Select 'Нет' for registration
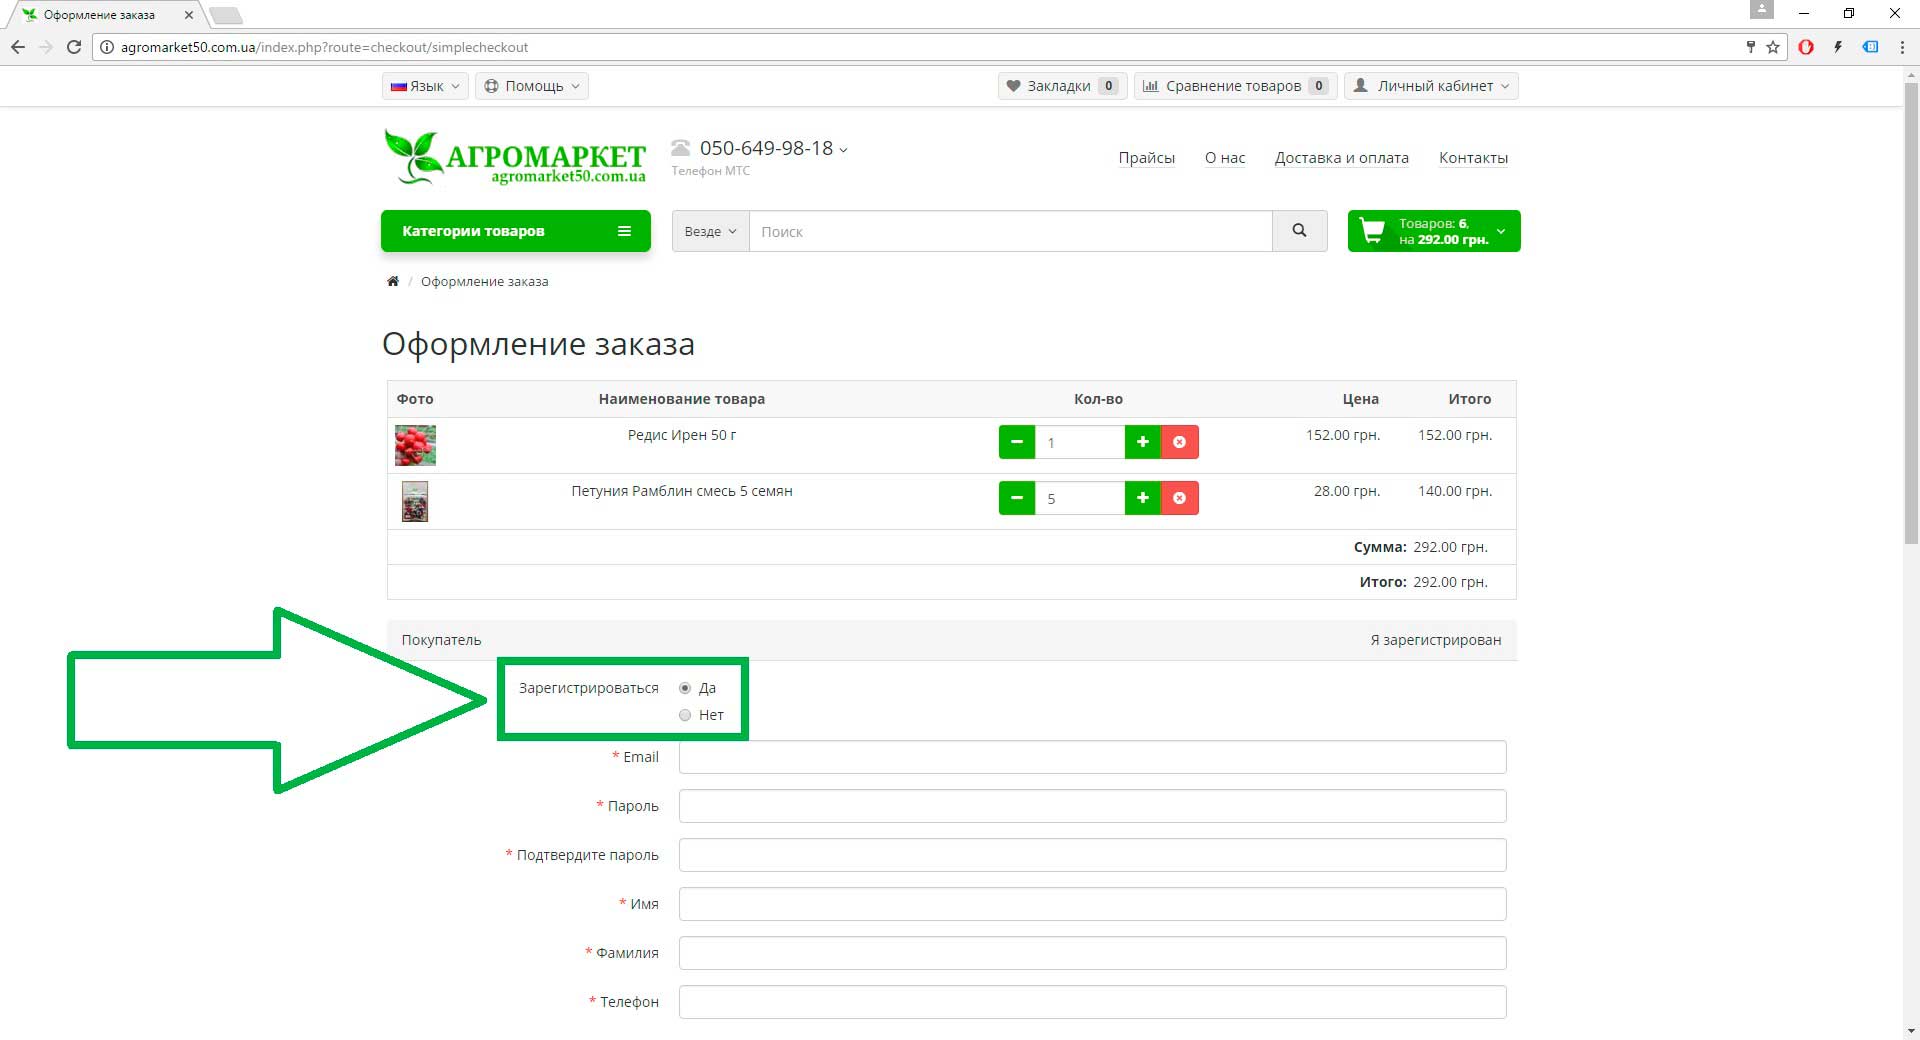Screen dimensions: 1920x1040 685,715
